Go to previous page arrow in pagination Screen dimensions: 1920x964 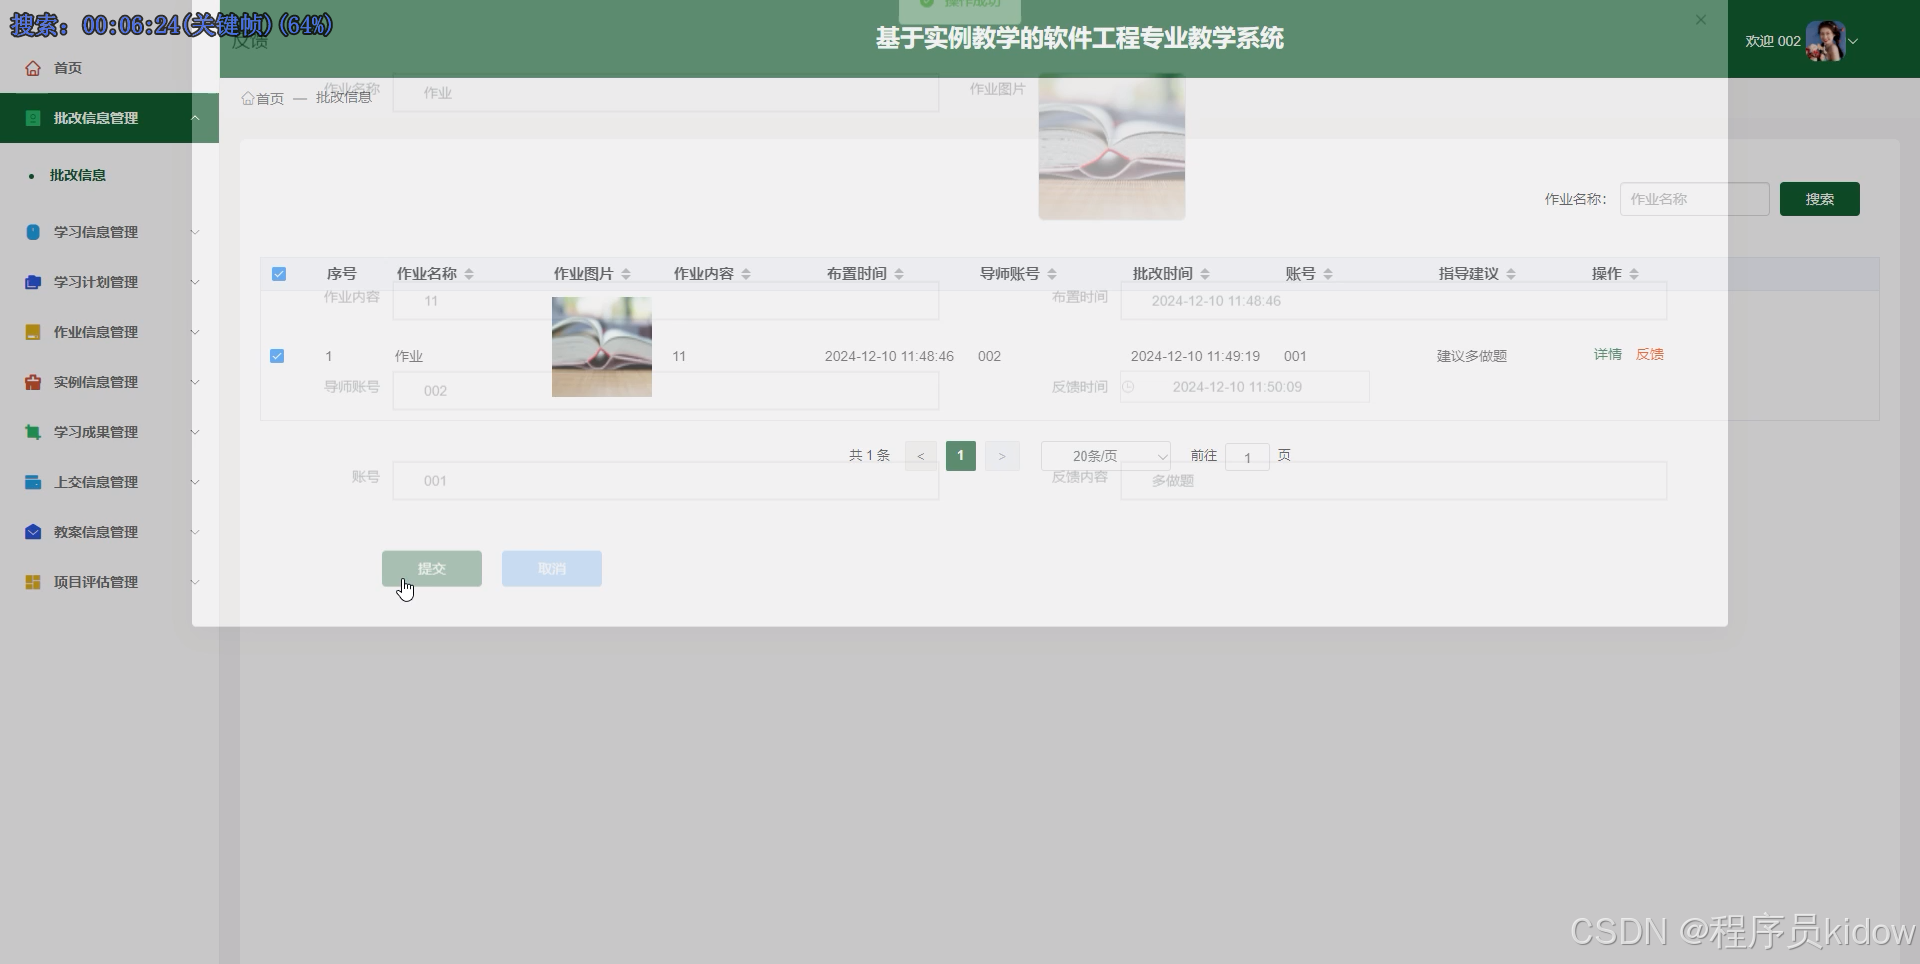921,456
